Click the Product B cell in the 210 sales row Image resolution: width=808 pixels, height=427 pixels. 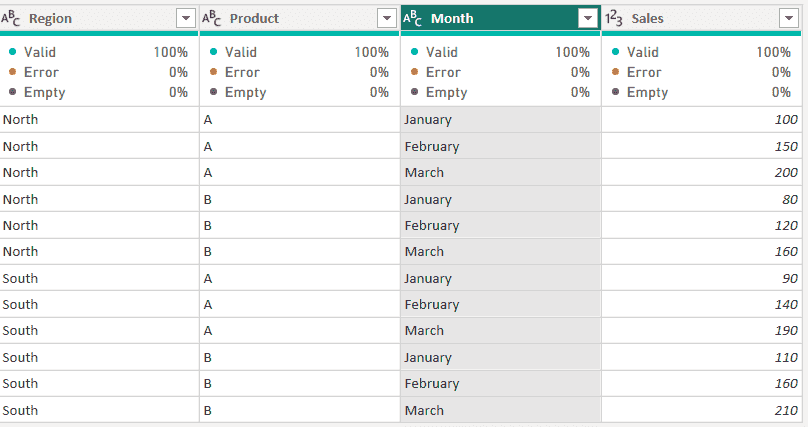coord(299,411)
